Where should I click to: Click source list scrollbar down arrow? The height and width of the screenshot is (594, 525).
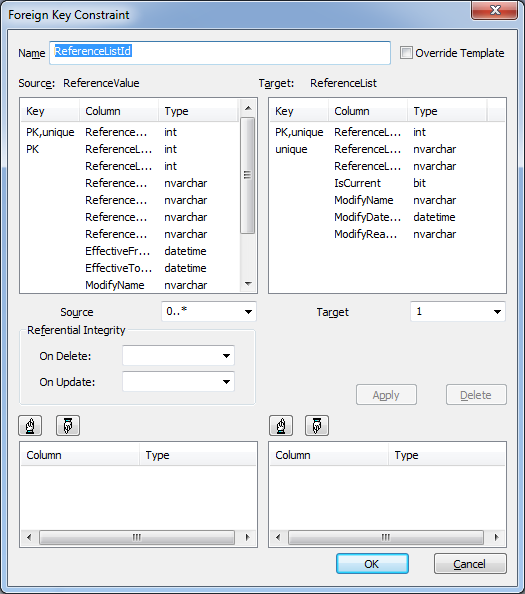point(248,283)
